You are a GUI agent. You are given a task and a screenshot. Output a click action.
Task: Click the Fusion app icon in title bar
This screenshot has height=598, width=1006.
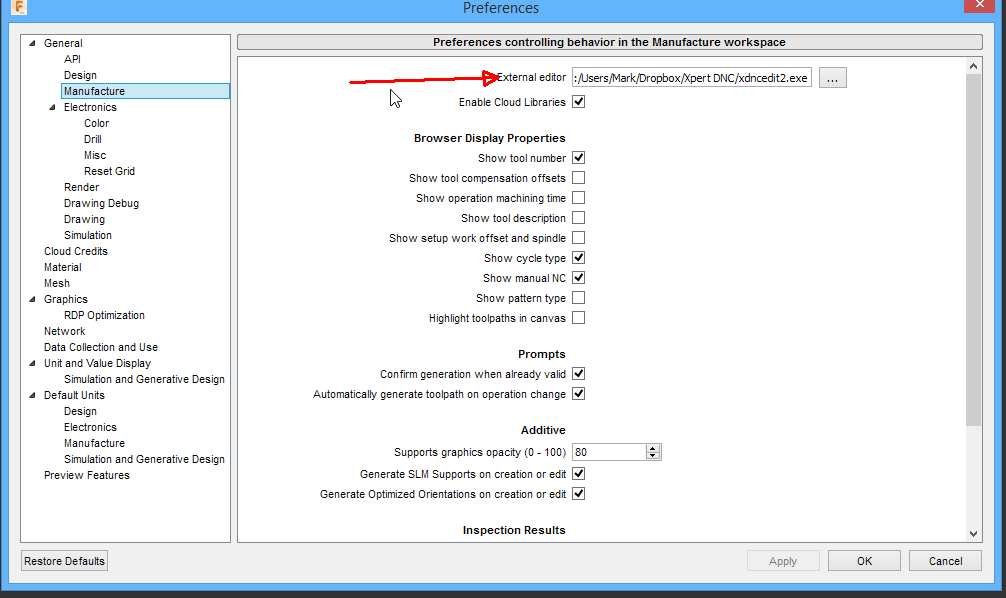tap(19, 7)
